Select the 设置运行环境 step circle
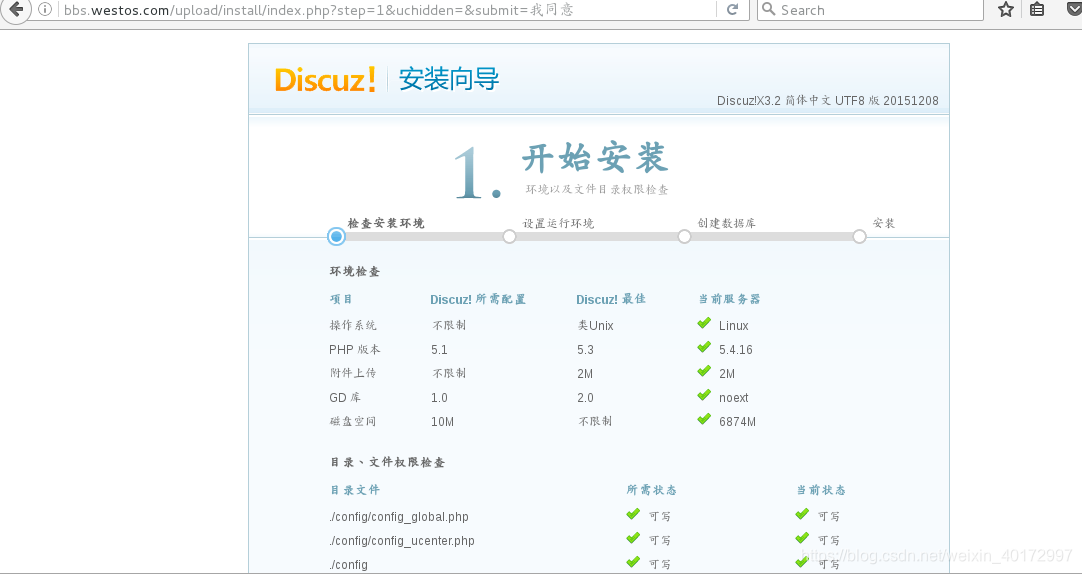The width and height of the screenshot is (1082, 574). click(x=509, y=237)
